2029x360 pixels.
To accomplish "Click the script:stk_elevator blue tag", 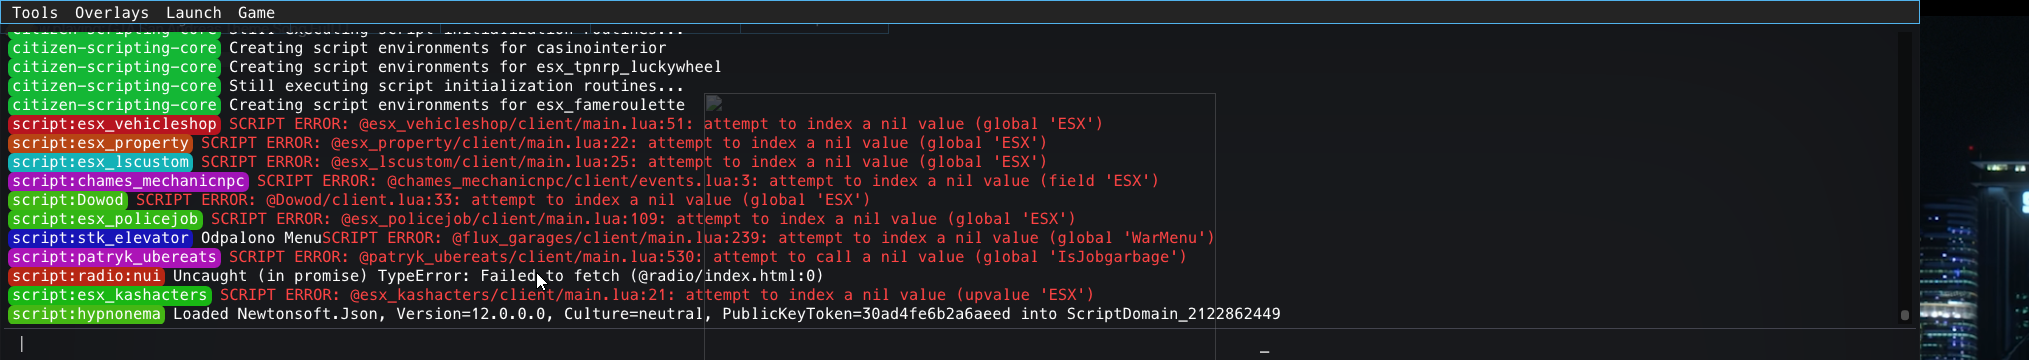I will point(100,238).
